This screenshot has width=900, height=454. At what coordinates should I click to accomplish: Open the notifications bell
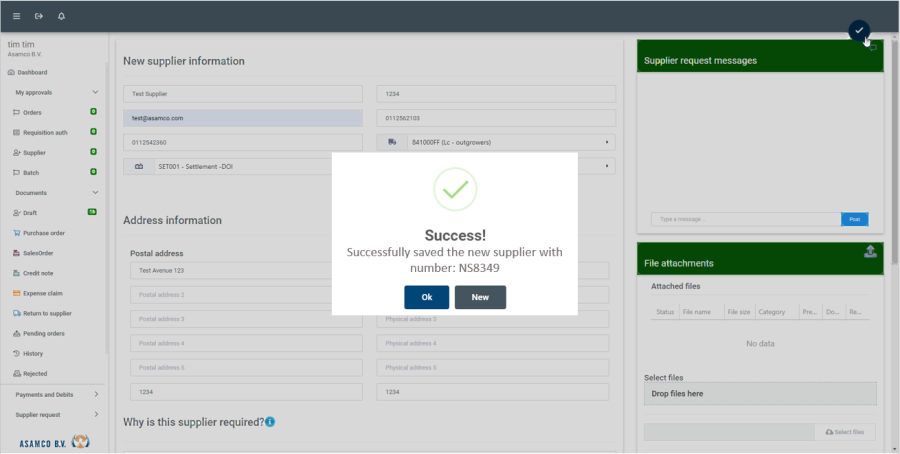click(x=62, y=16)
